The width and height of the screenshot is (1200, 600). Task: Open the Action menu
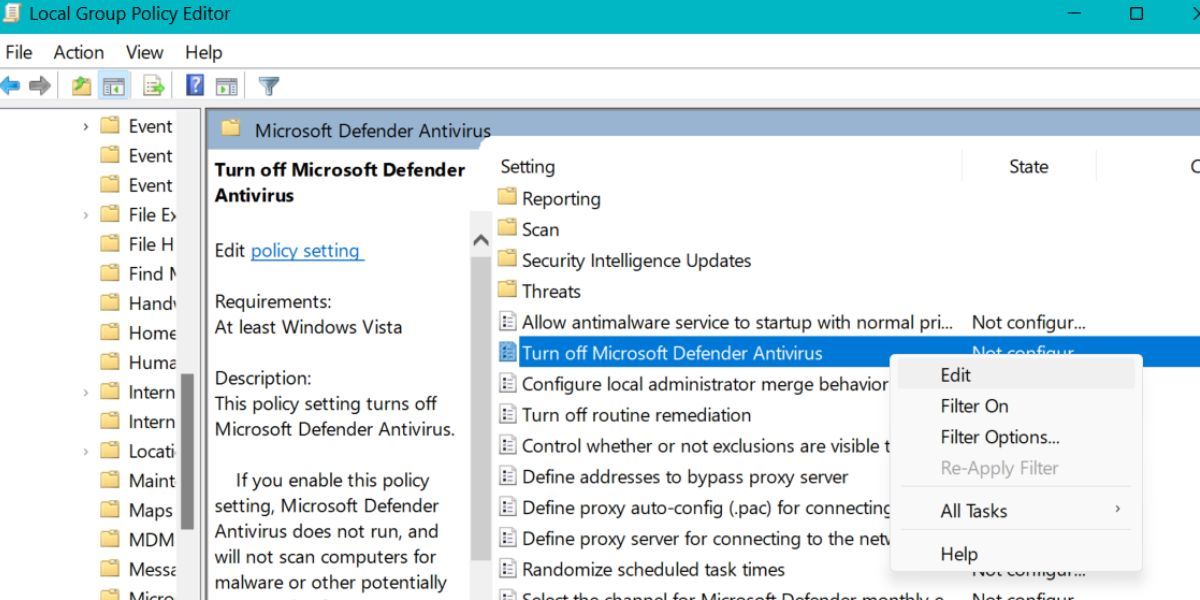pos(78,52)
